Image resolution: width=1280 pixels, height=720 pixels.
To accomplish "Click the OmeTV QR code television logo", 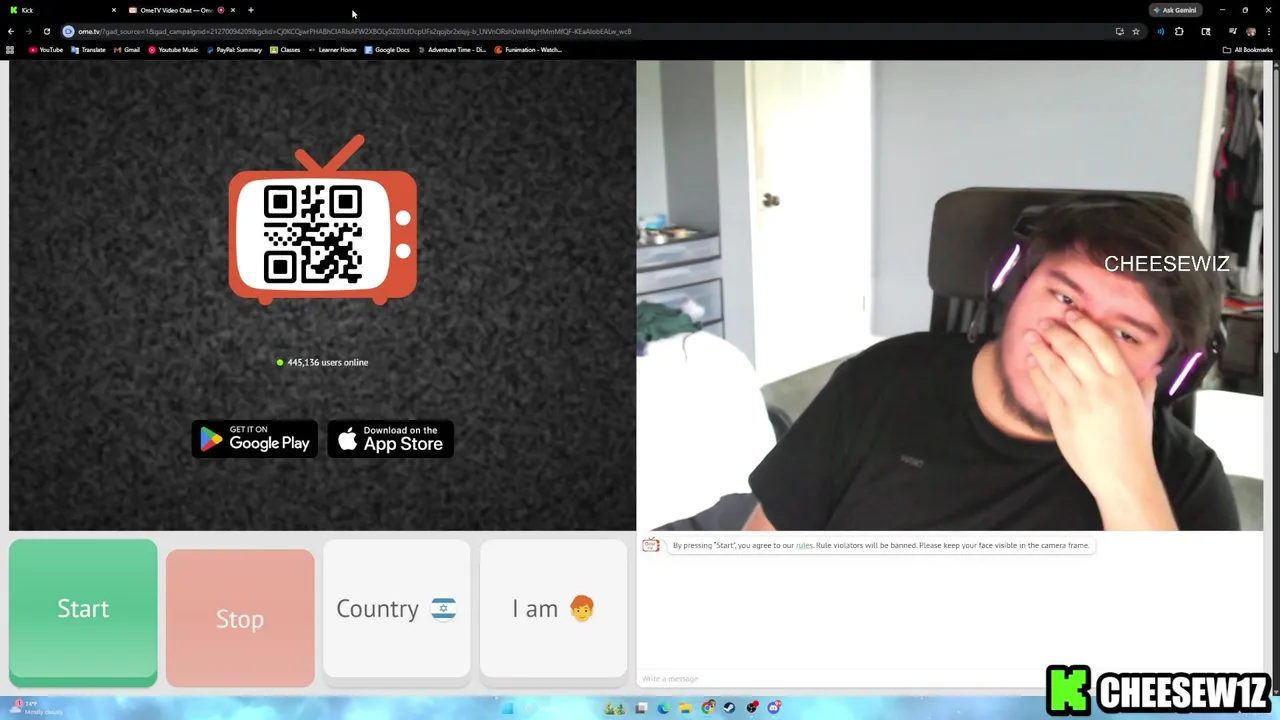I will (322, 220).
